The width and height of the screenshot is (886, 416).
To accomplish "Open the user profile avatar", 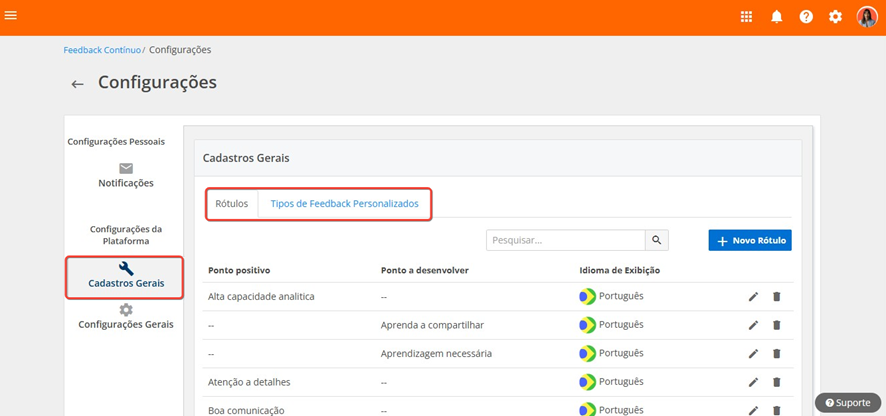I will (867, 17).
